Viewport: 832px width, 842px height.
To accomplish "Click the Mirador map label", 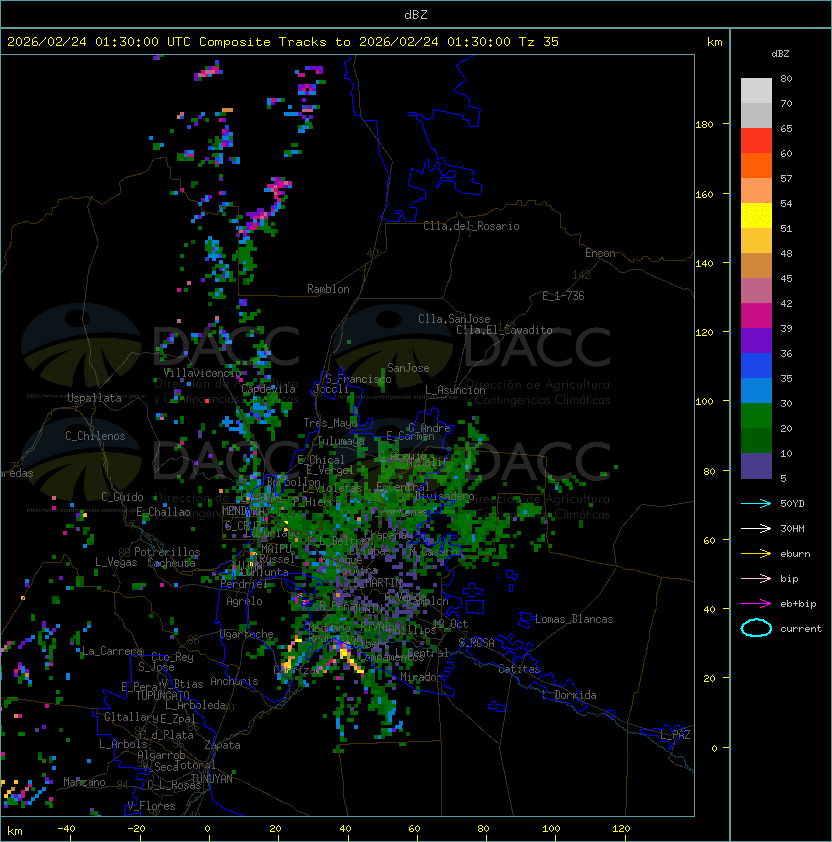I will [421, 677].
